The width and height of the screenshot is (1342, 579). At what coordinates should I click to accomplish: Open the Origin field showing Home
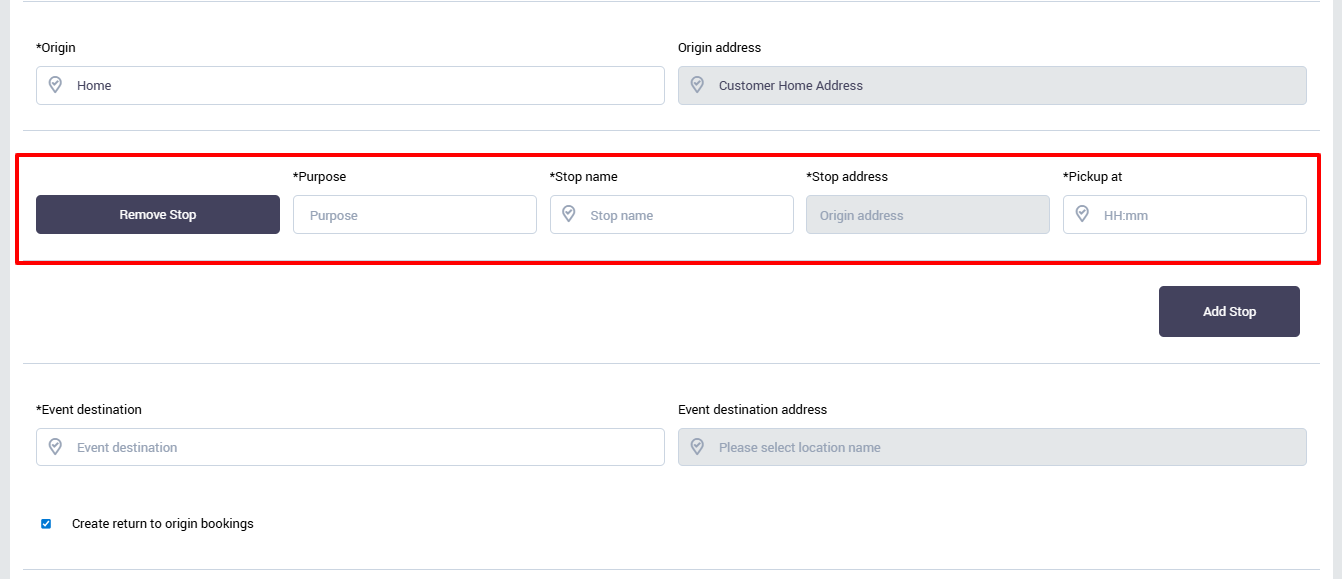pos(350,86)
